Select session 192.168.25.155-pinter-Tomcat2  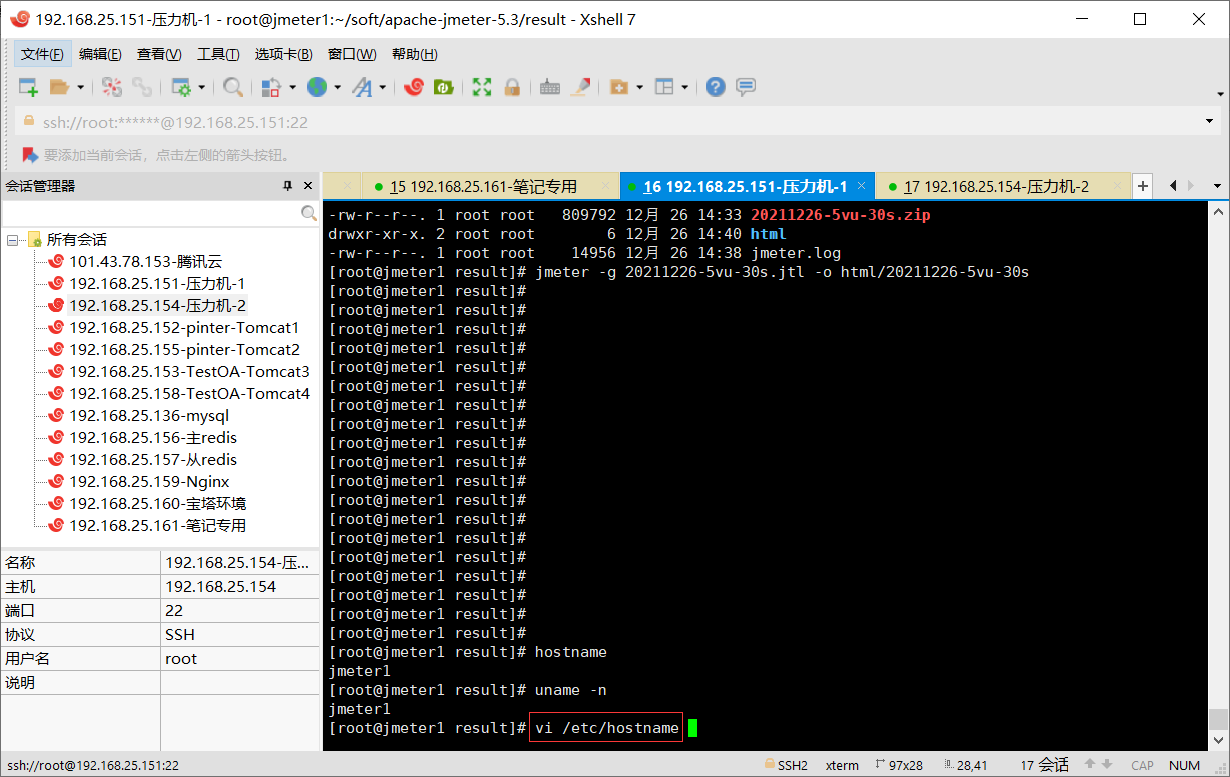coord(184,350)
